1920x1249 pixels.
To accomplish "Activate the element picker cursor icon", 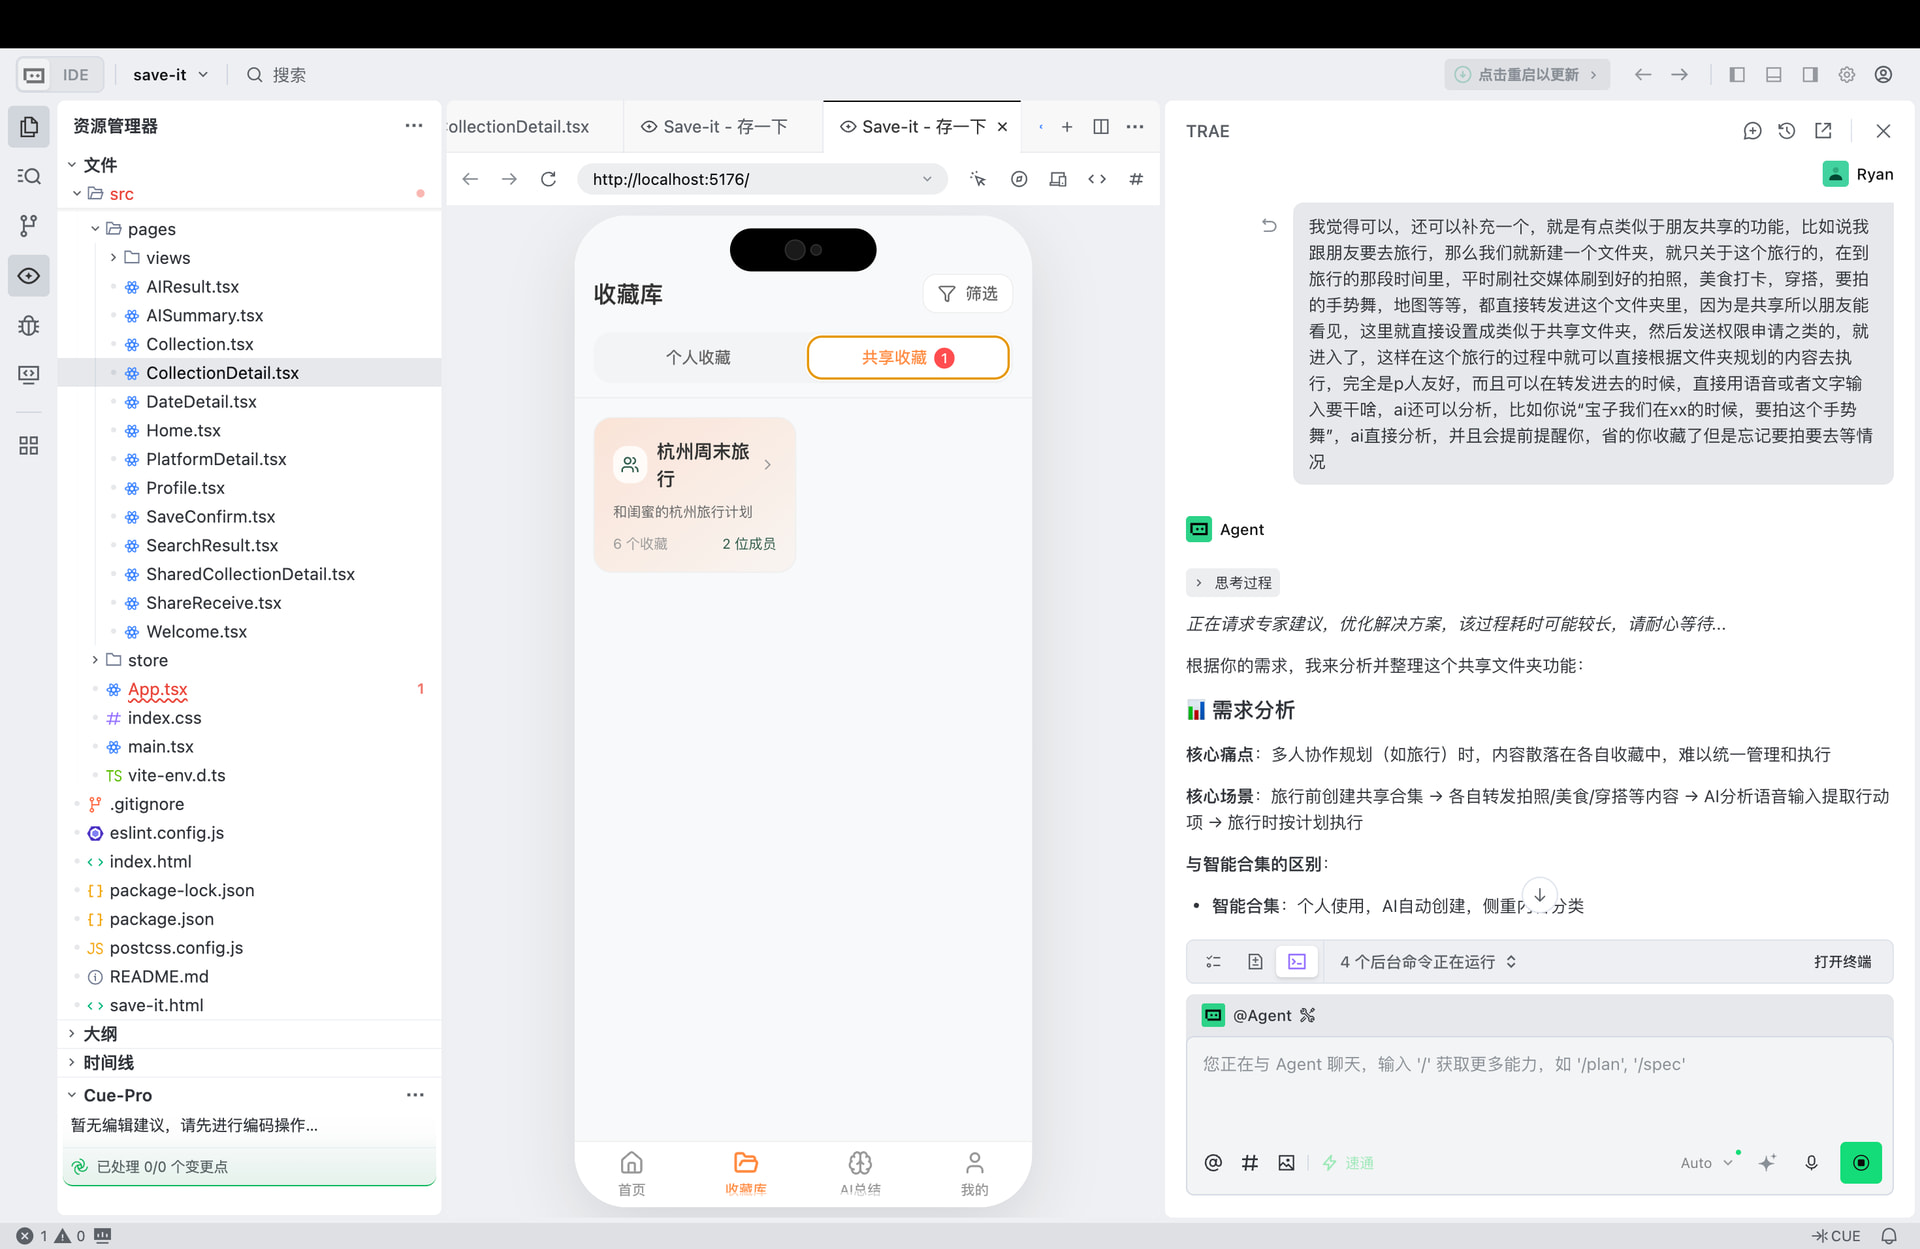I will pyautogui.click(x=978, y=179).
